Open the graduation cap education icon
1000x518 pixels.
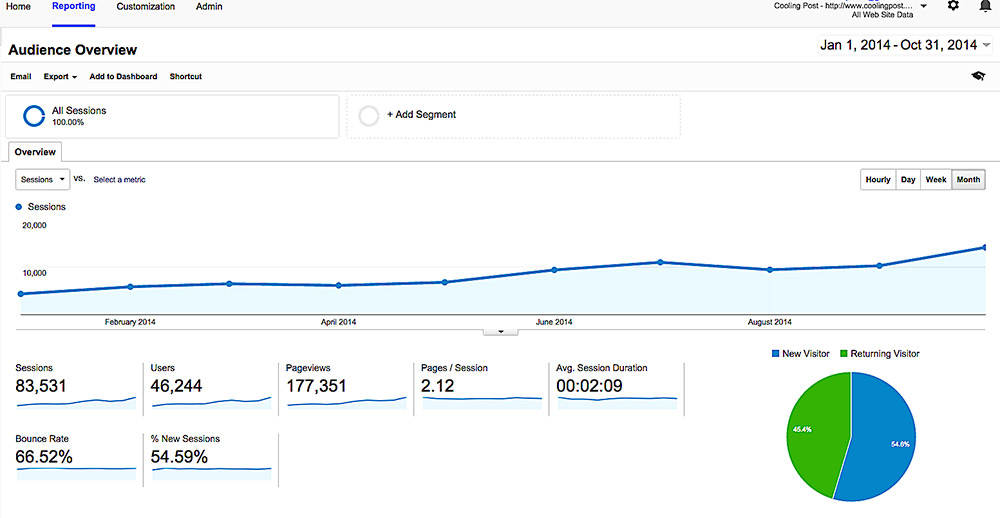pyautogui.click(x=977, y=76)
